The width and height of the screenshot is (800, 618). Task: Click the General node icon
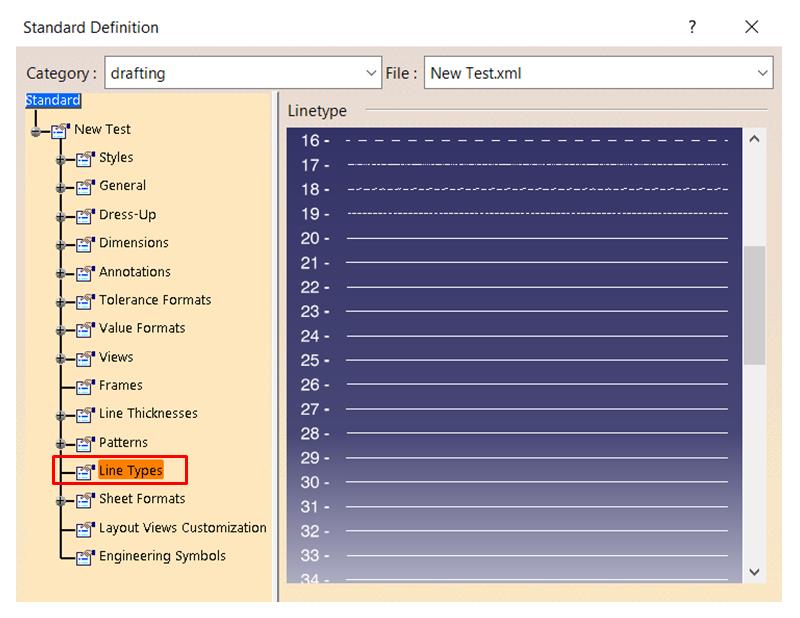point(83,186)
